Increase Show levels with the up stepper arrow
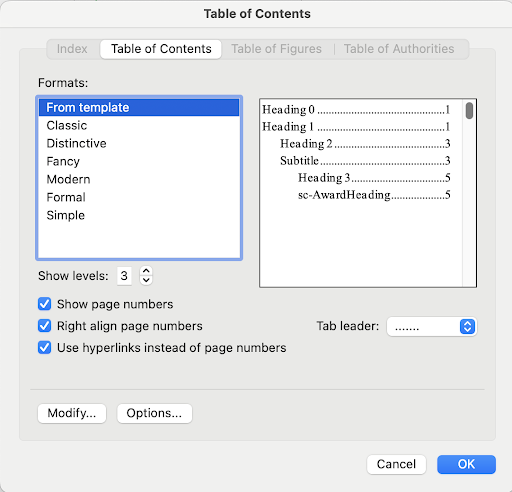Image resolution: width=512 pixels, height=492 pixels. point(146,271)
